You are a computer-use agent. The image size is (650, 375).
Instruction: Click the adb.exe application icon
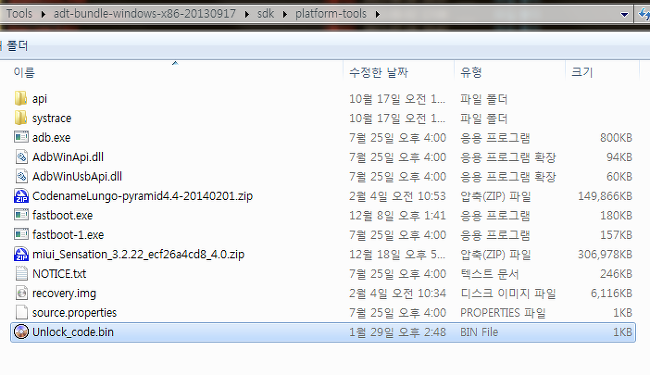21,137
